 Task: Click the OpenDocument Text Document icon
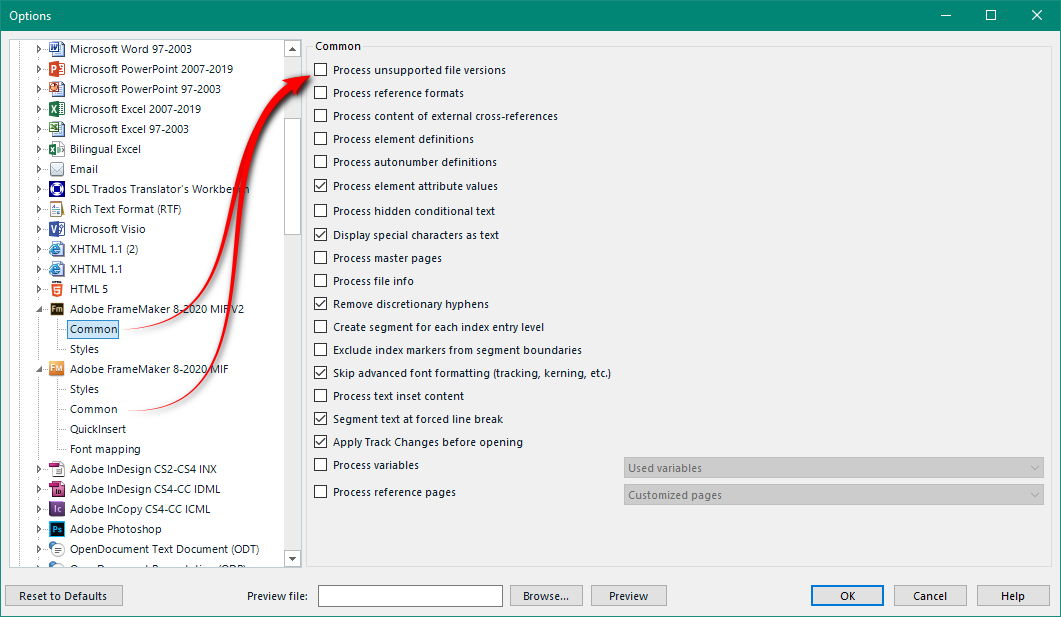(x=58, y=549)
